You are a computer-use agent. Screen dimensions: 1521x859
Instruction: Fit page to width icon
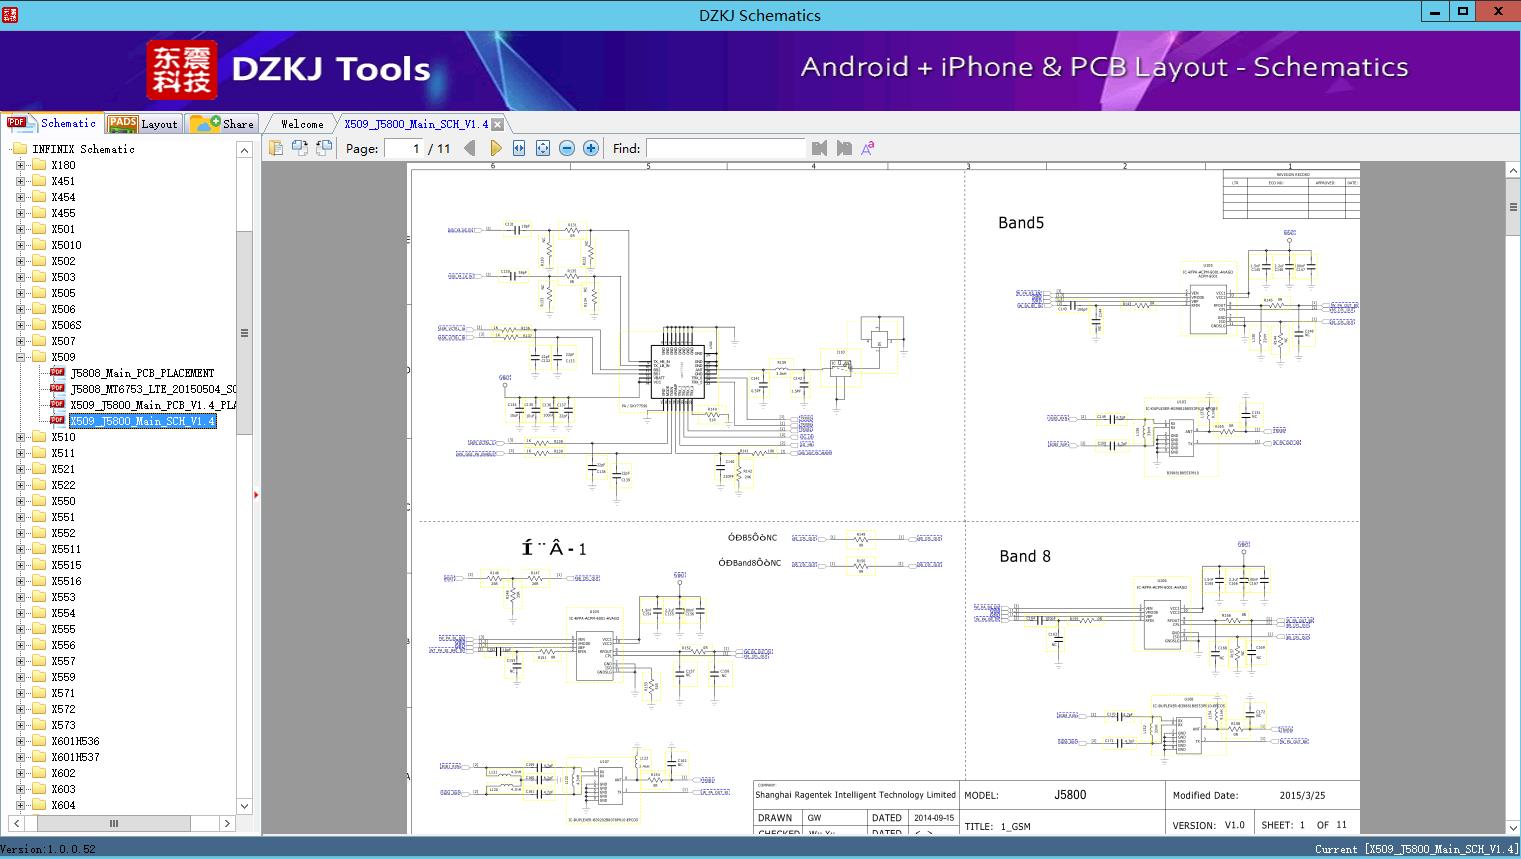[519, 148]
